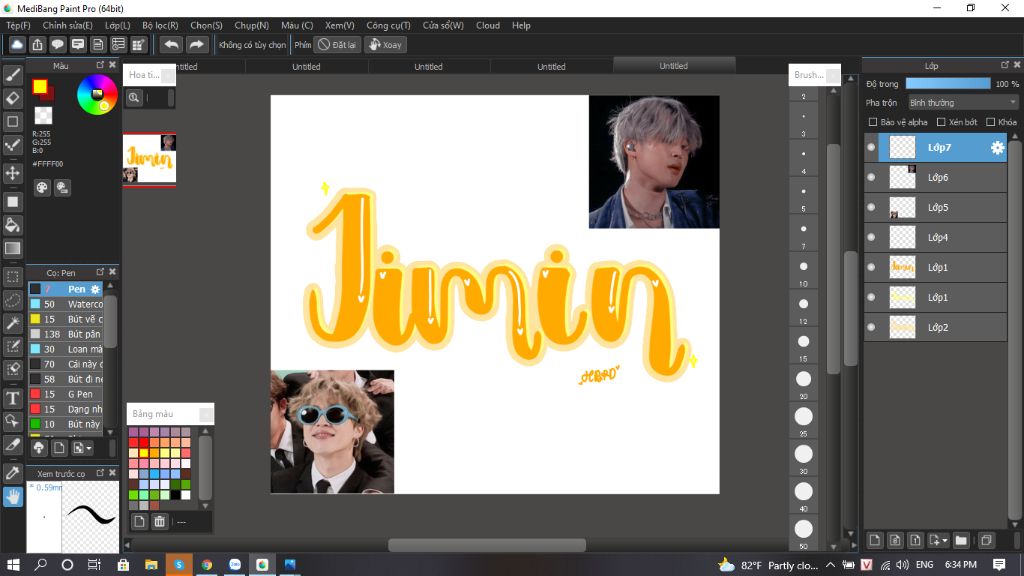
Task: Undock the Màu color panel
Action: (x=100, y=65)
